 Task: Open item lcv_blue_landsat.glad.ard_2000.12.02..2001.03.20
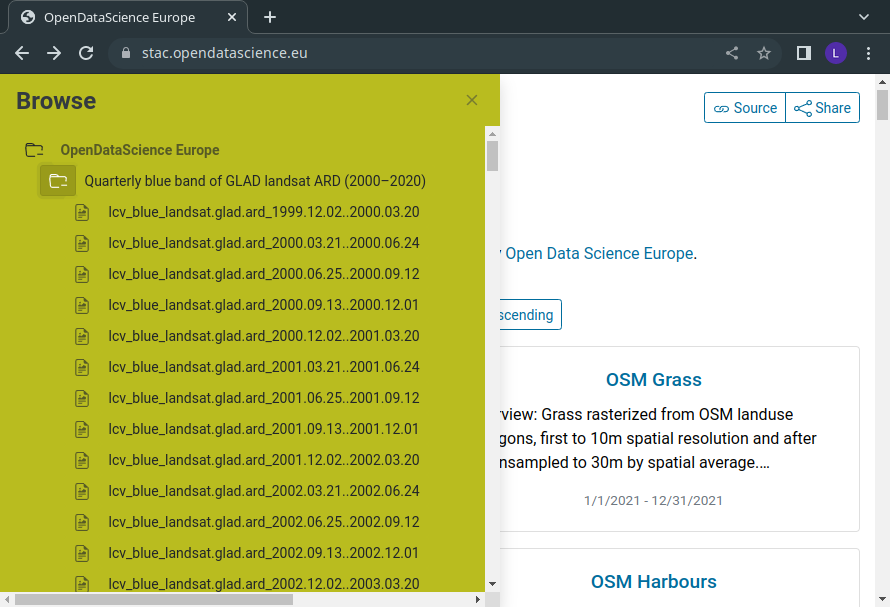264,336
